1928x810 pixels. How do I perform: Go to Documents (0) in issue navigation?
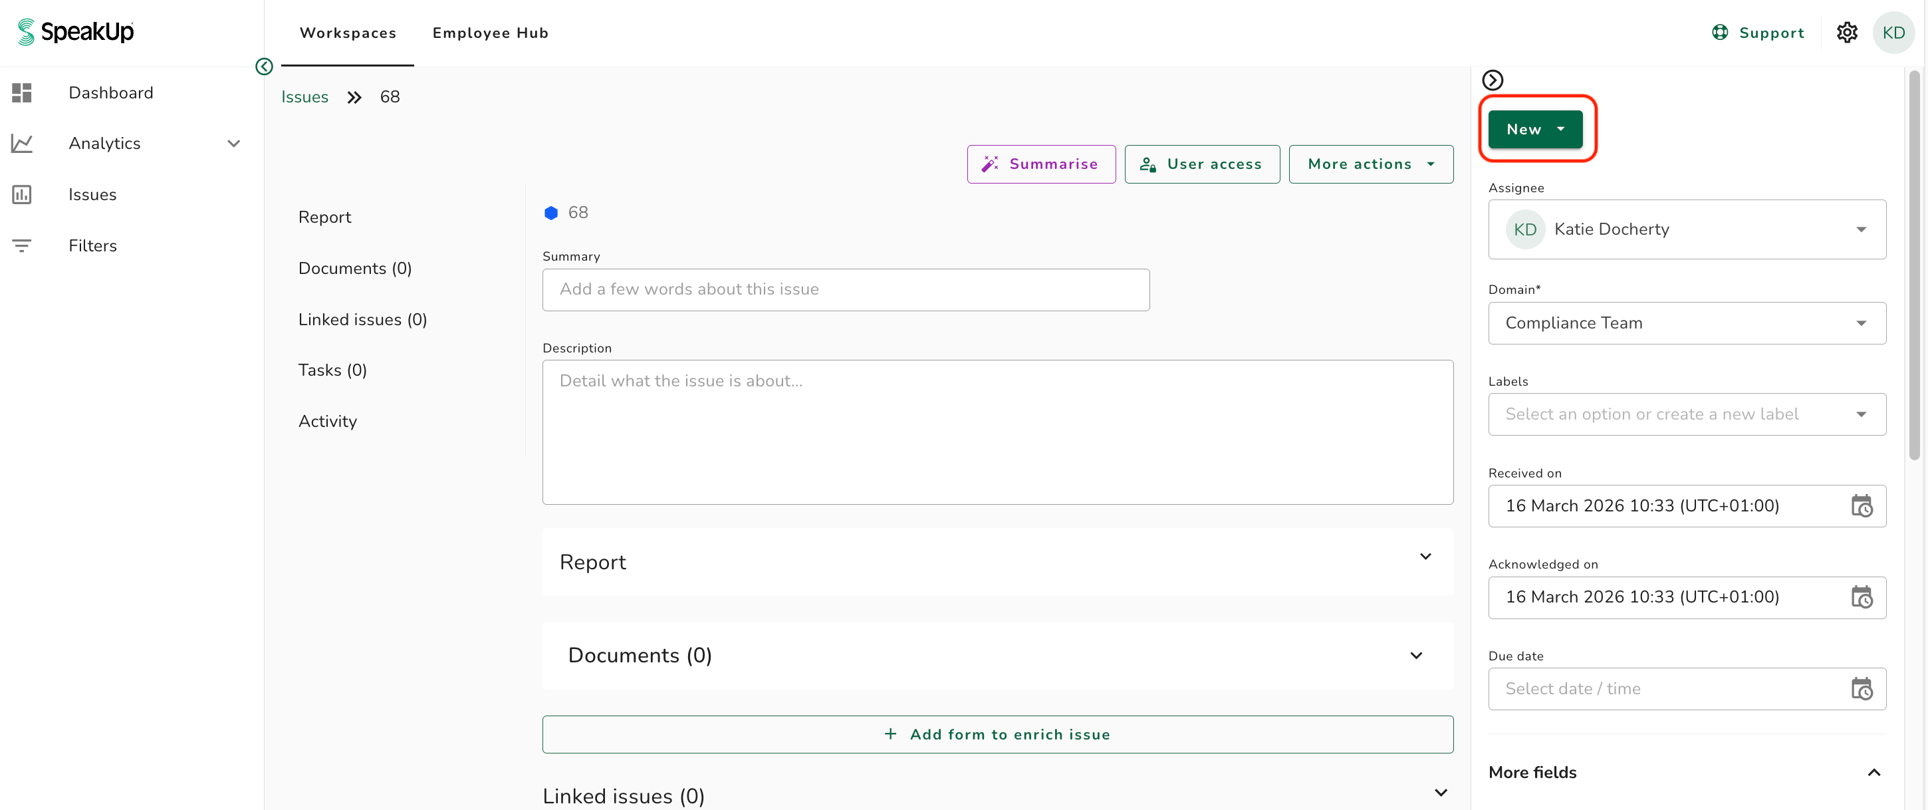point(355,268)
